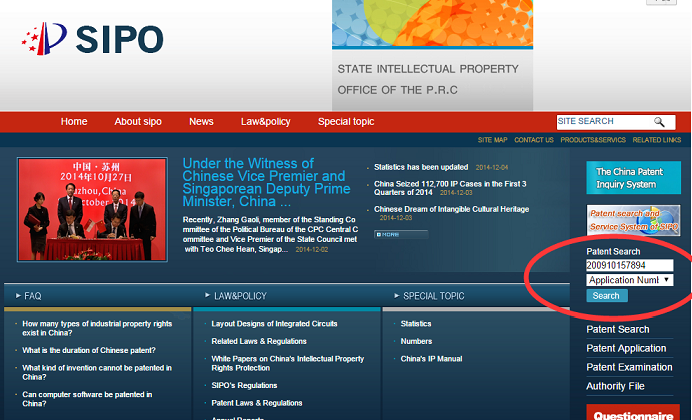This screenshot has height=420, width=692.
Task: Open Can computer software be patented question
Action: pyautogui.click(x=87, y=399)
